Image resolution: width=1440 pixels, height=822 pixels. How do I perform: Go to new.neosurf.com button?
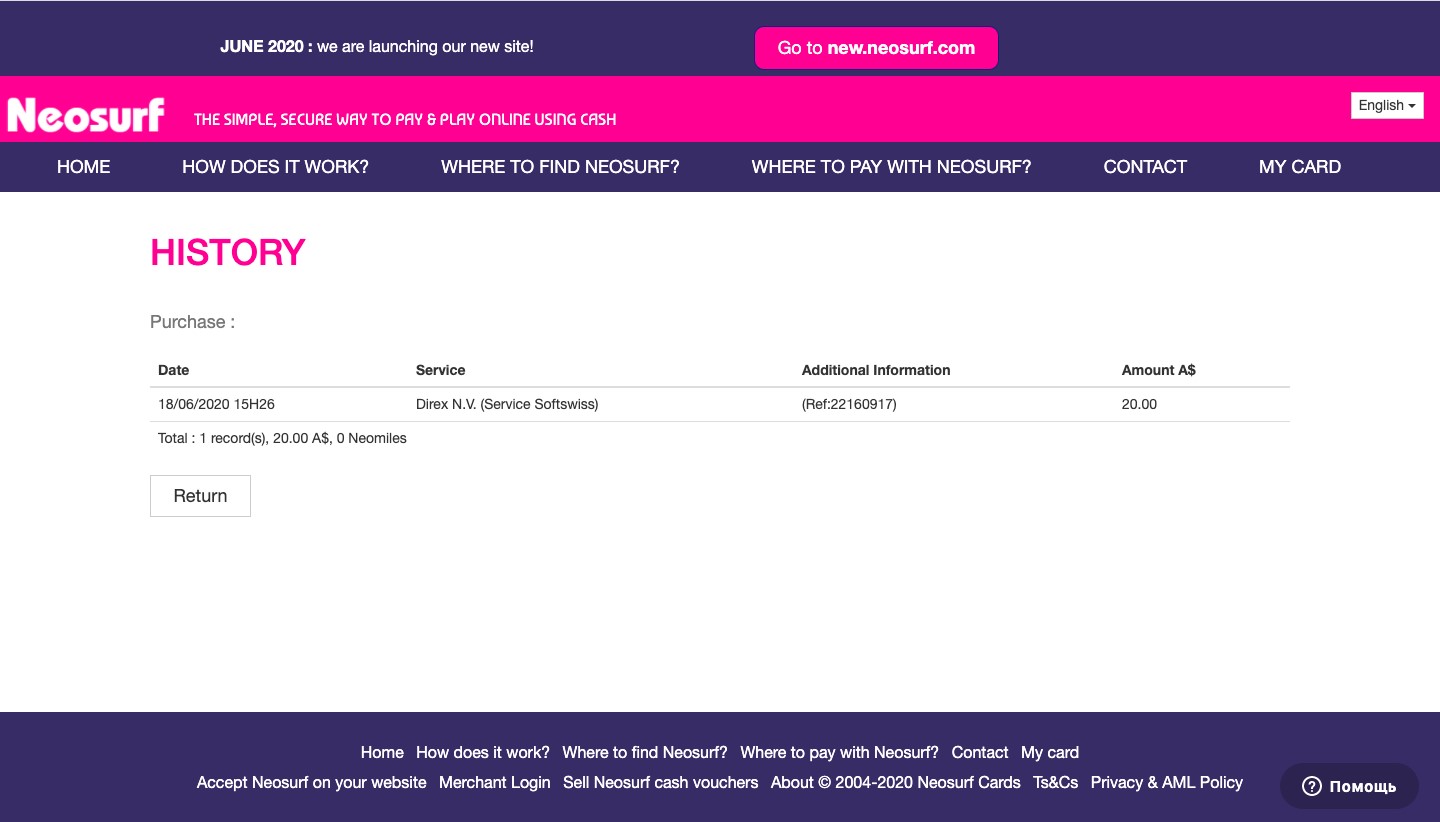[876, 48]
